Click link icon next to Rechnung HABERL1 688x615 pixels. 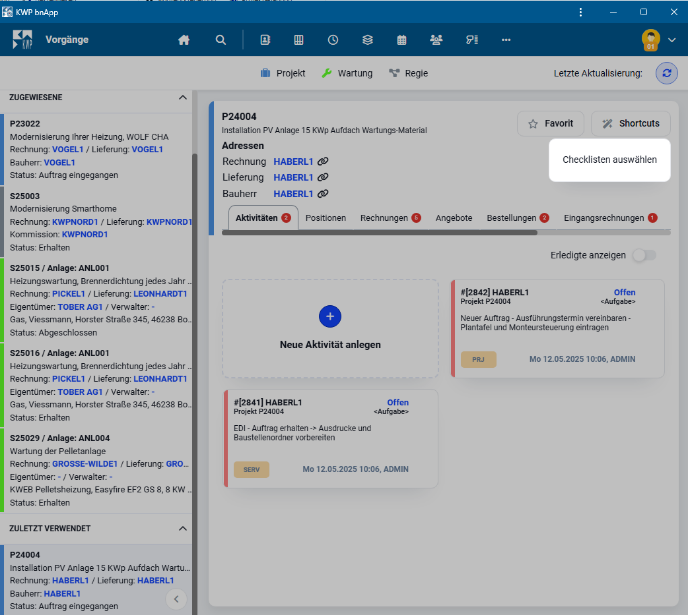pos(323,161)
